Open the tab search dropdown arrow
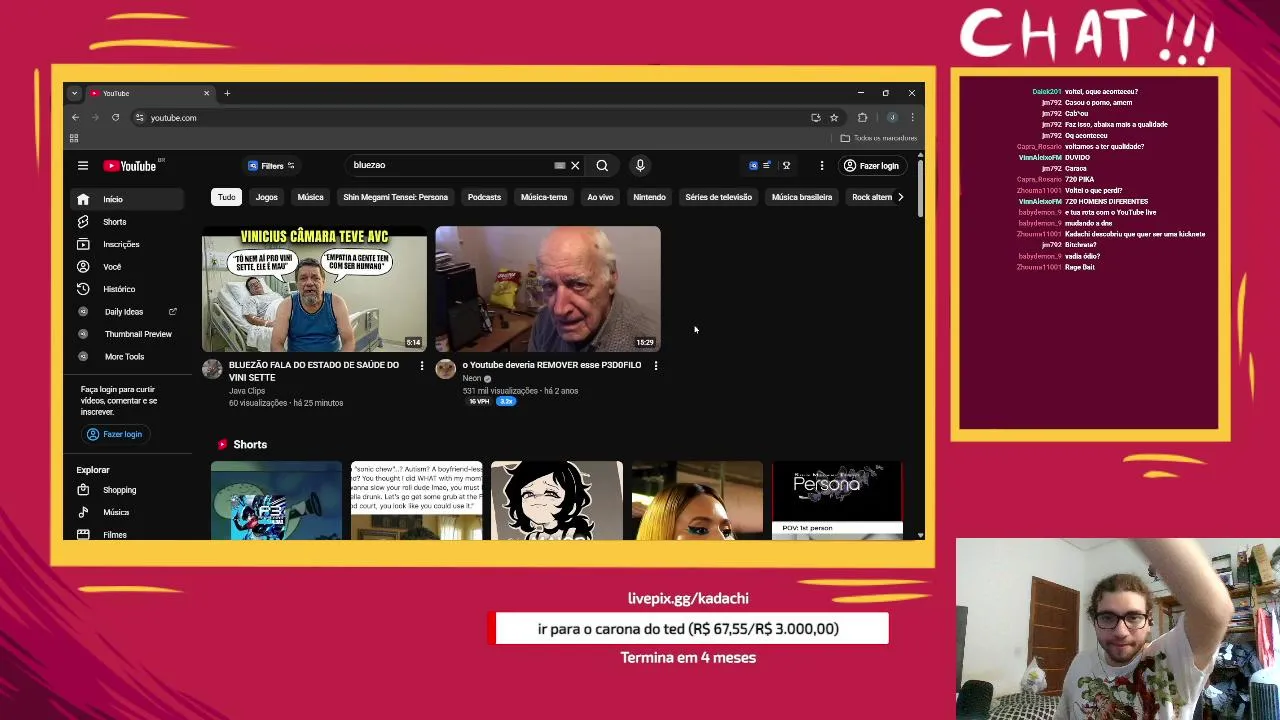Screen dimensions: 1280x720 coord(74,93)
